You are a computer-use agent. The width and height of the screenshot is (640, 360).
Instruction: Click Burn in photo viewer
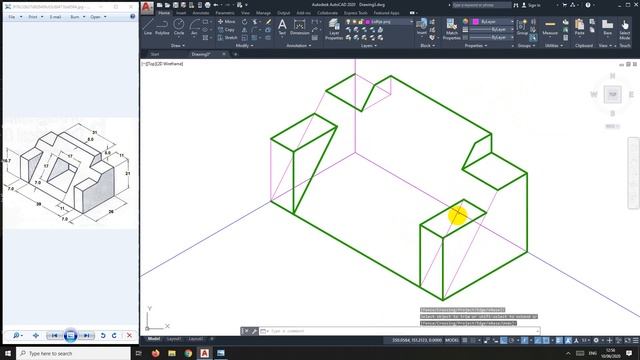[77, 17]
